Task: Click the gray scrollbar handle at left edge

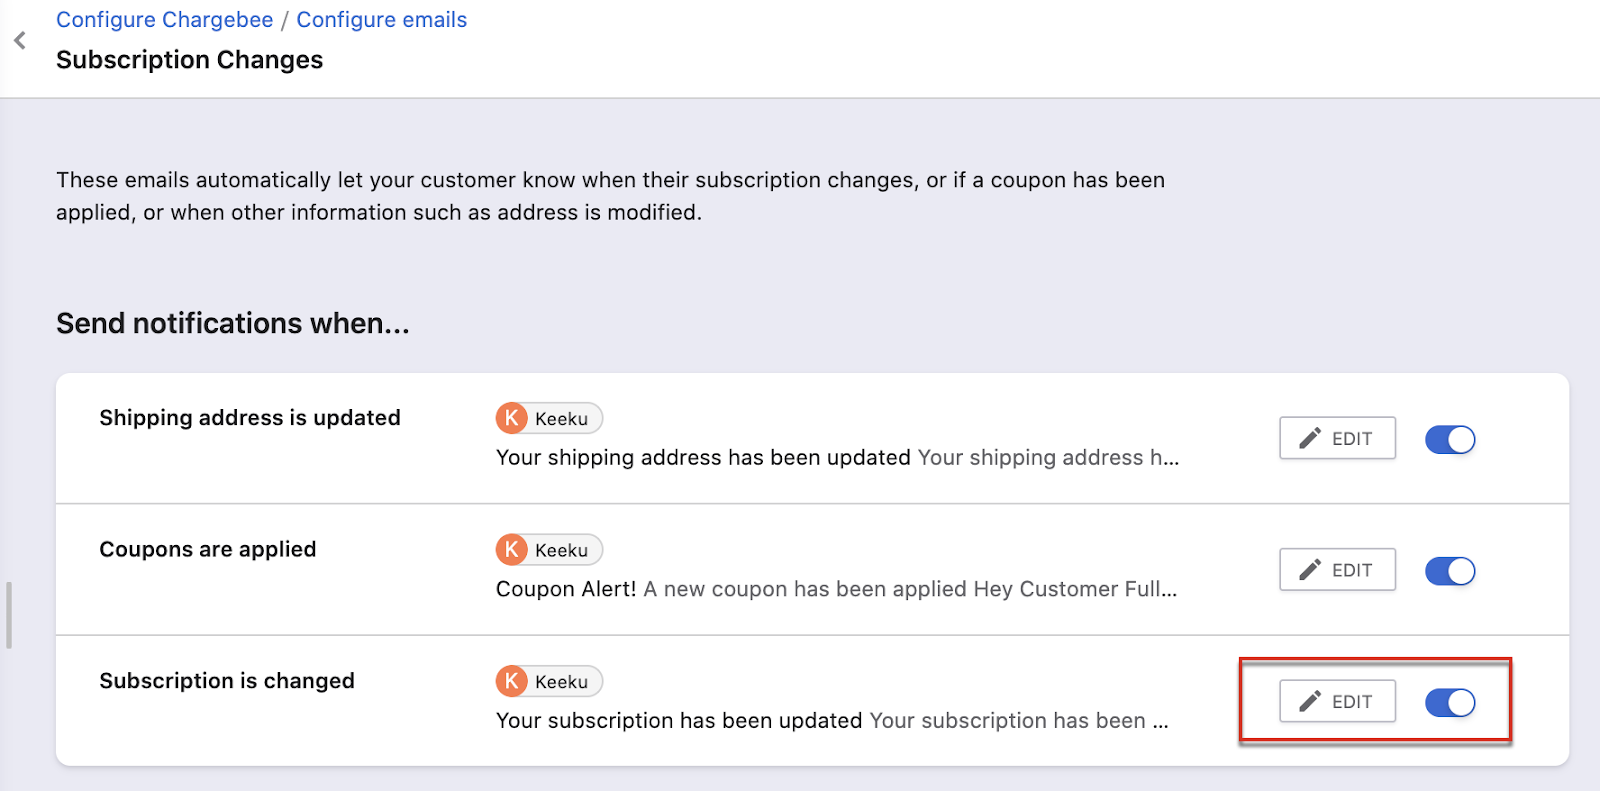Action: 9,615
